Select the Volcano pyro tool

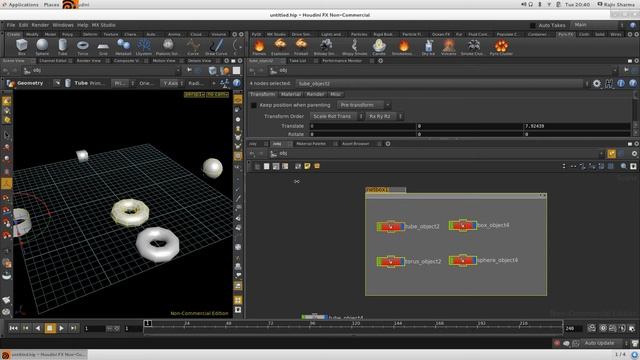pos(449,47)
